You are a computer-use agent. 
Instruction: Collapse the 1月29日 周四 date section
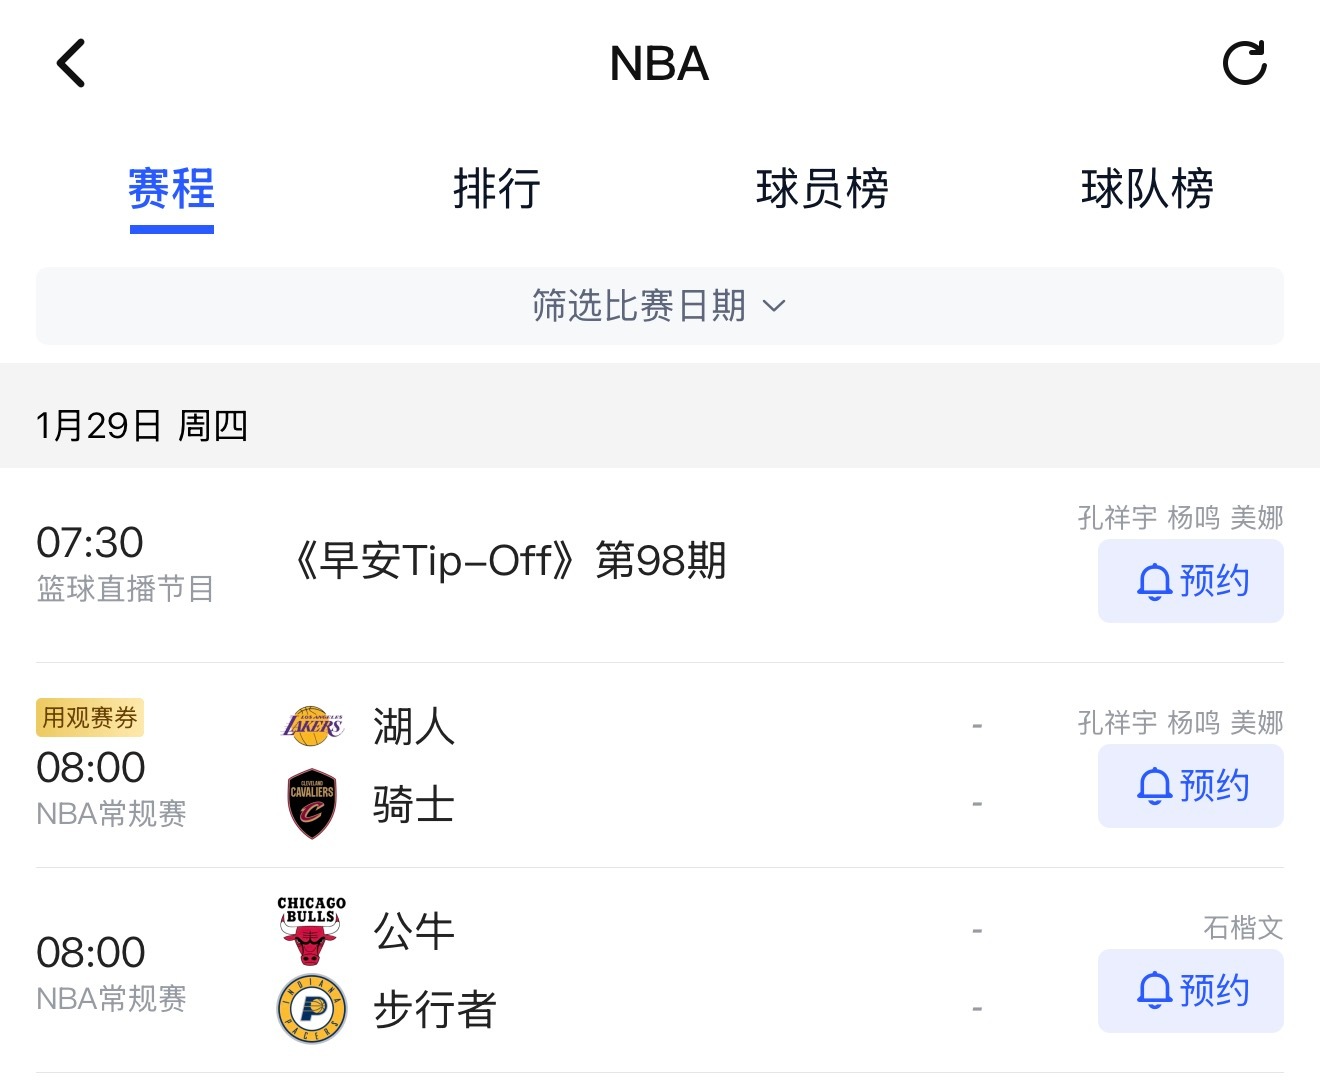click(143, 424)
